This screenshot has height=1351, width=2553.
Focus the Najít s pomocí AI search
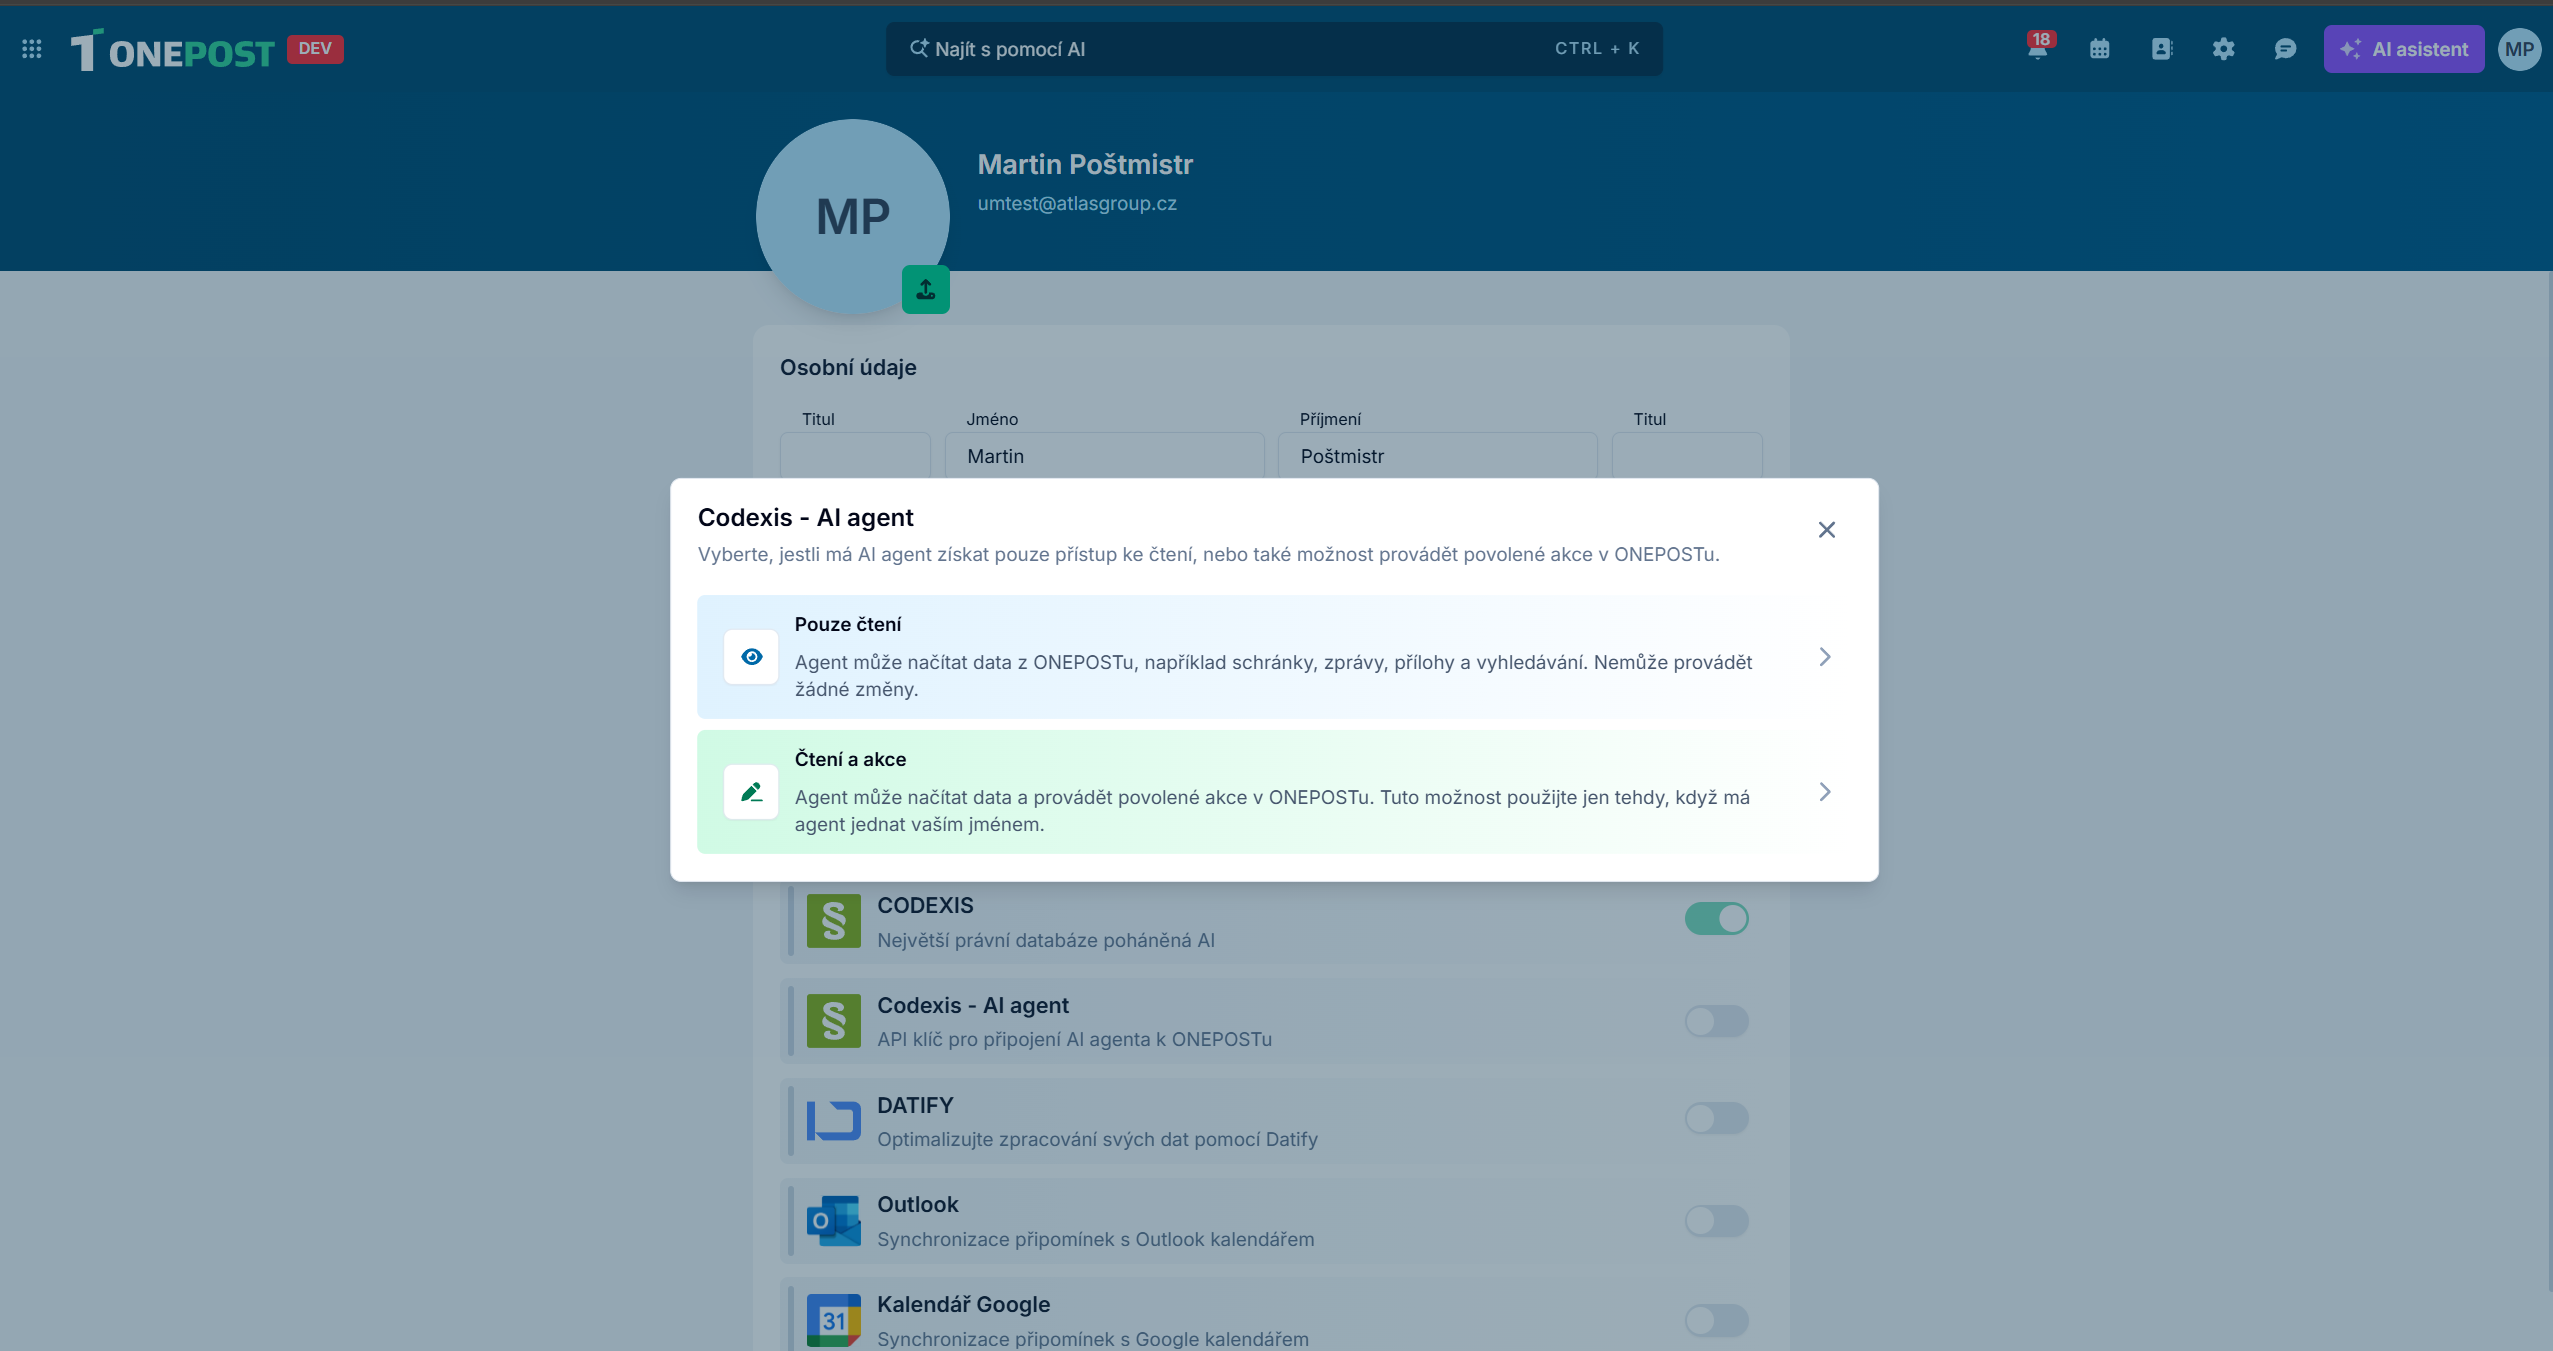[1274, 49]
